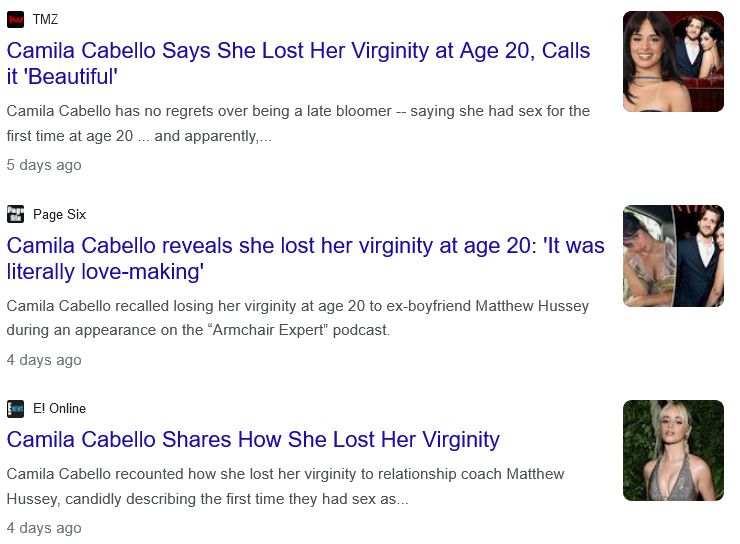Screen dimensions: 740x544
Task: Click the E! Online source name
Action: click(x=59, y=408)
